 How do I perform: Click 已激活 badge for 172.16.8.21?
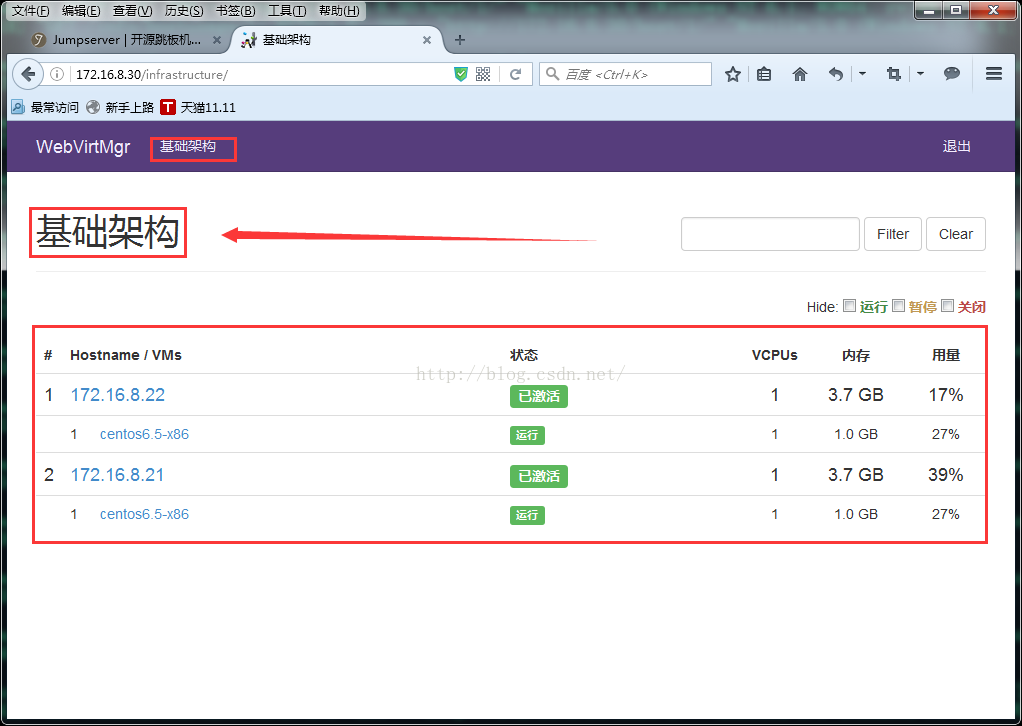tap(538, 476)
